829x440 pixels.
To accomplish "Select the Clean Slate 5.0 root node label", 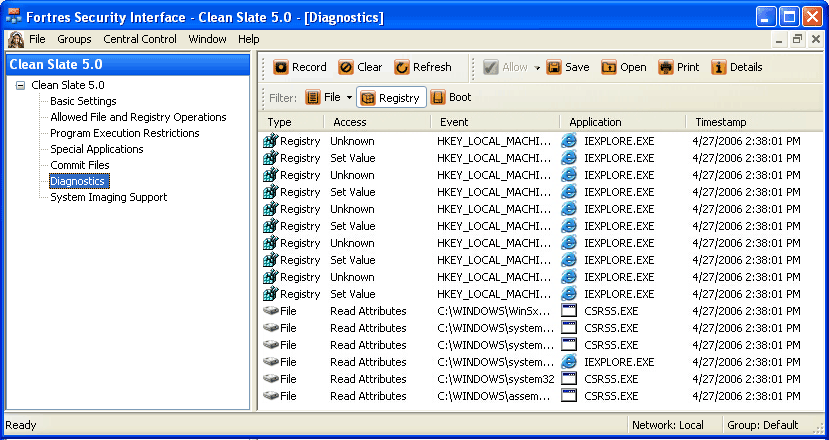I will [68, 85].
